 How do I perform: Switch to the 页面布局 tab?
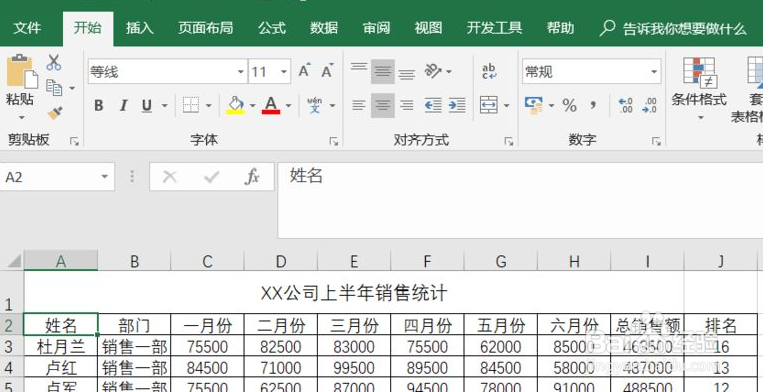tap(205, 28)
